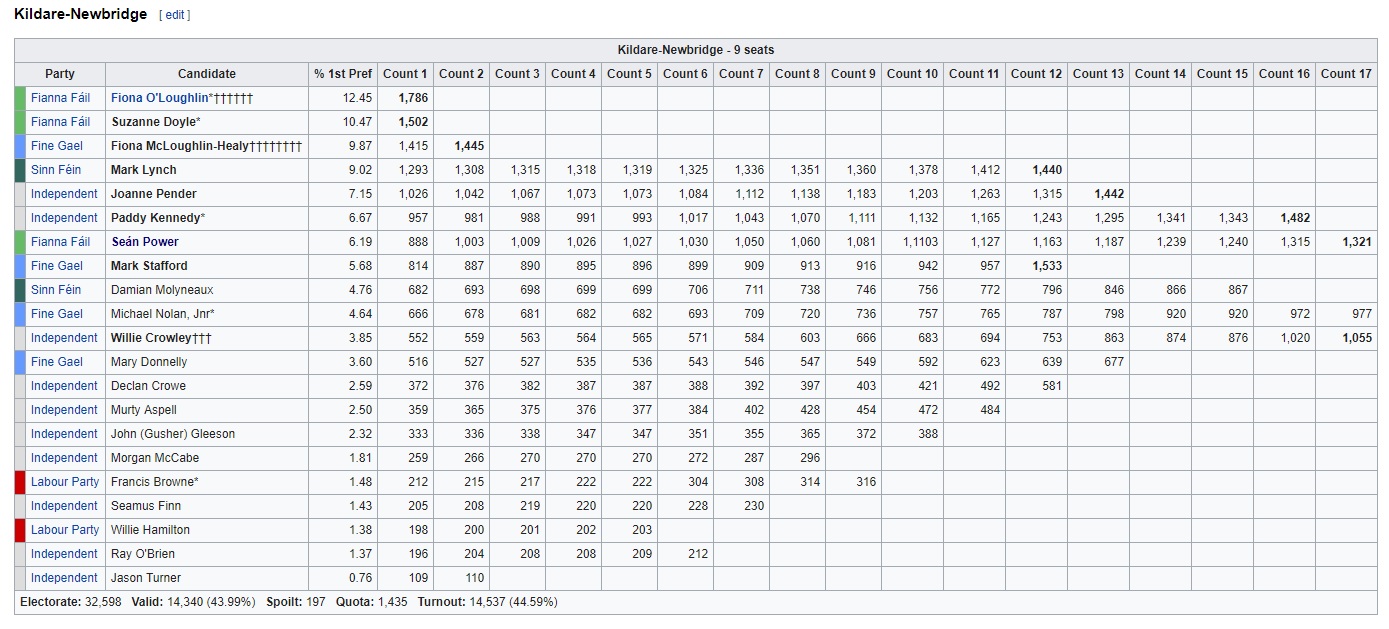The width and height of the screenshot is (1389, 629).
Task: Click the Kildare-Newbridge section heading
Action: [x=80, y=15]
